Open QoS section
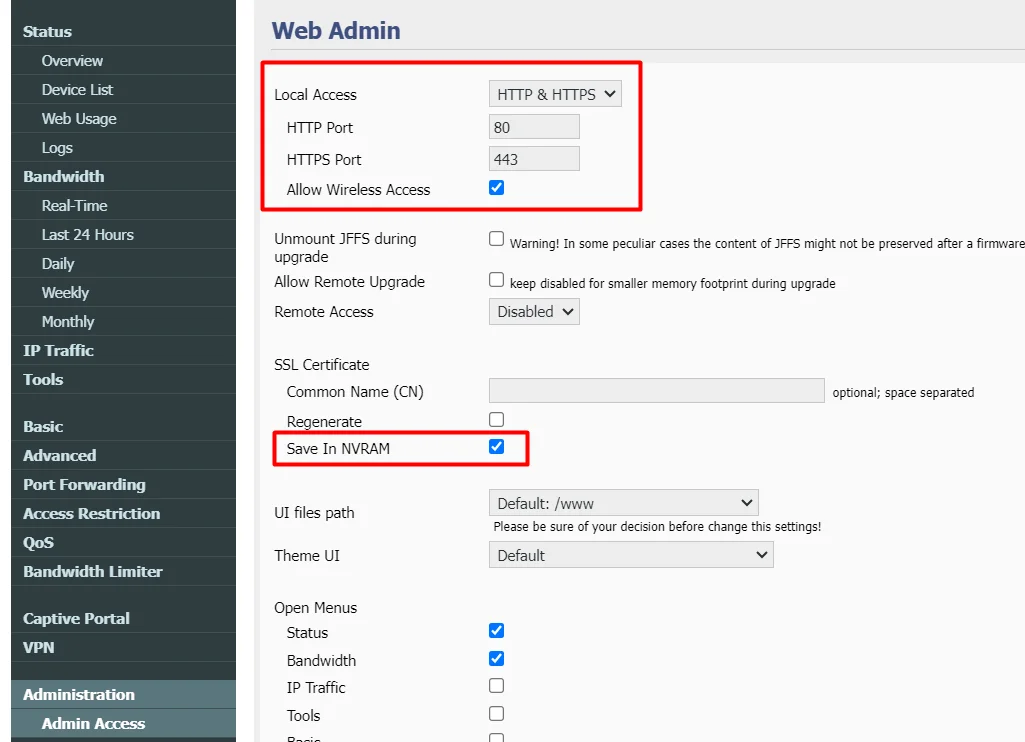 coord(124,543)
